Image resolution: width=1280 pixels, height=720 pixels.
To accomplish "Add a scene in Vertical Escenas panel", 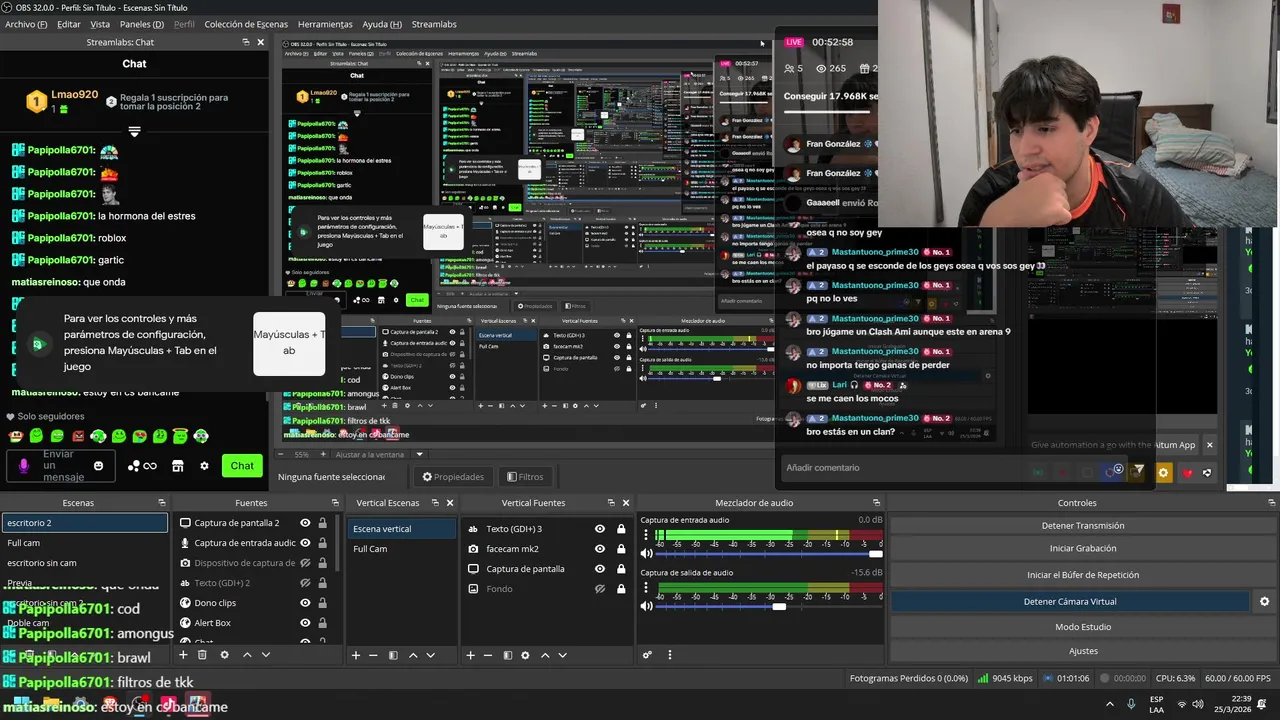I will (355, 655).
